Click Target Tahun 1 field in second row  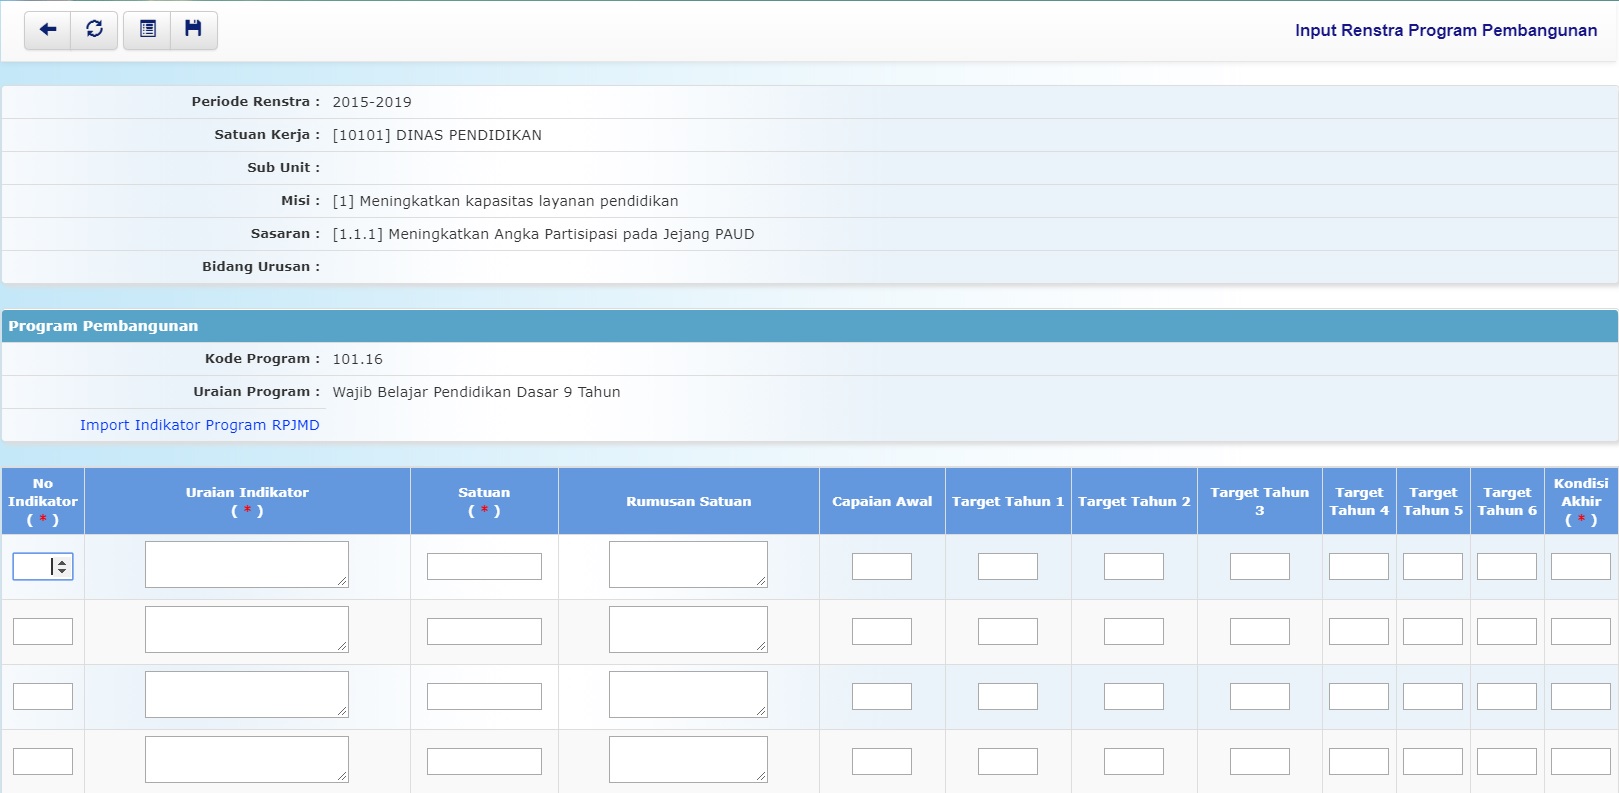tap(1008, 631)
